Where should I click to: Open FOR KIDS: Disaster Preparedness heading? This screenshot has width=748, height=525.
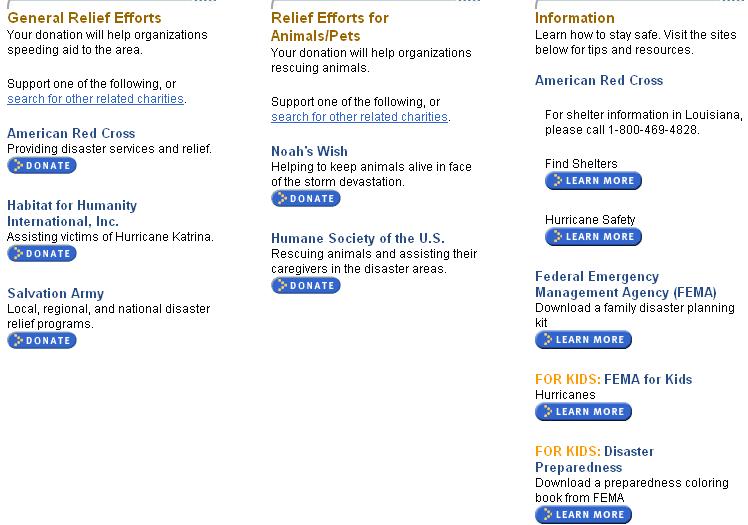pos(594,459)
